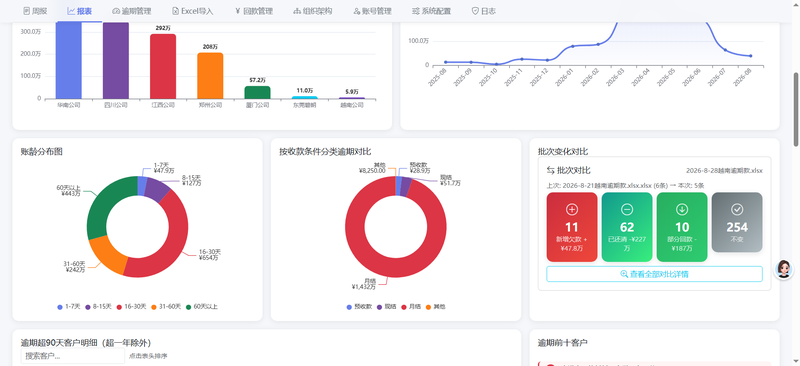Switch to the 逾期管理 tab
The image size is (800, 366).
(x=131, y=11)
